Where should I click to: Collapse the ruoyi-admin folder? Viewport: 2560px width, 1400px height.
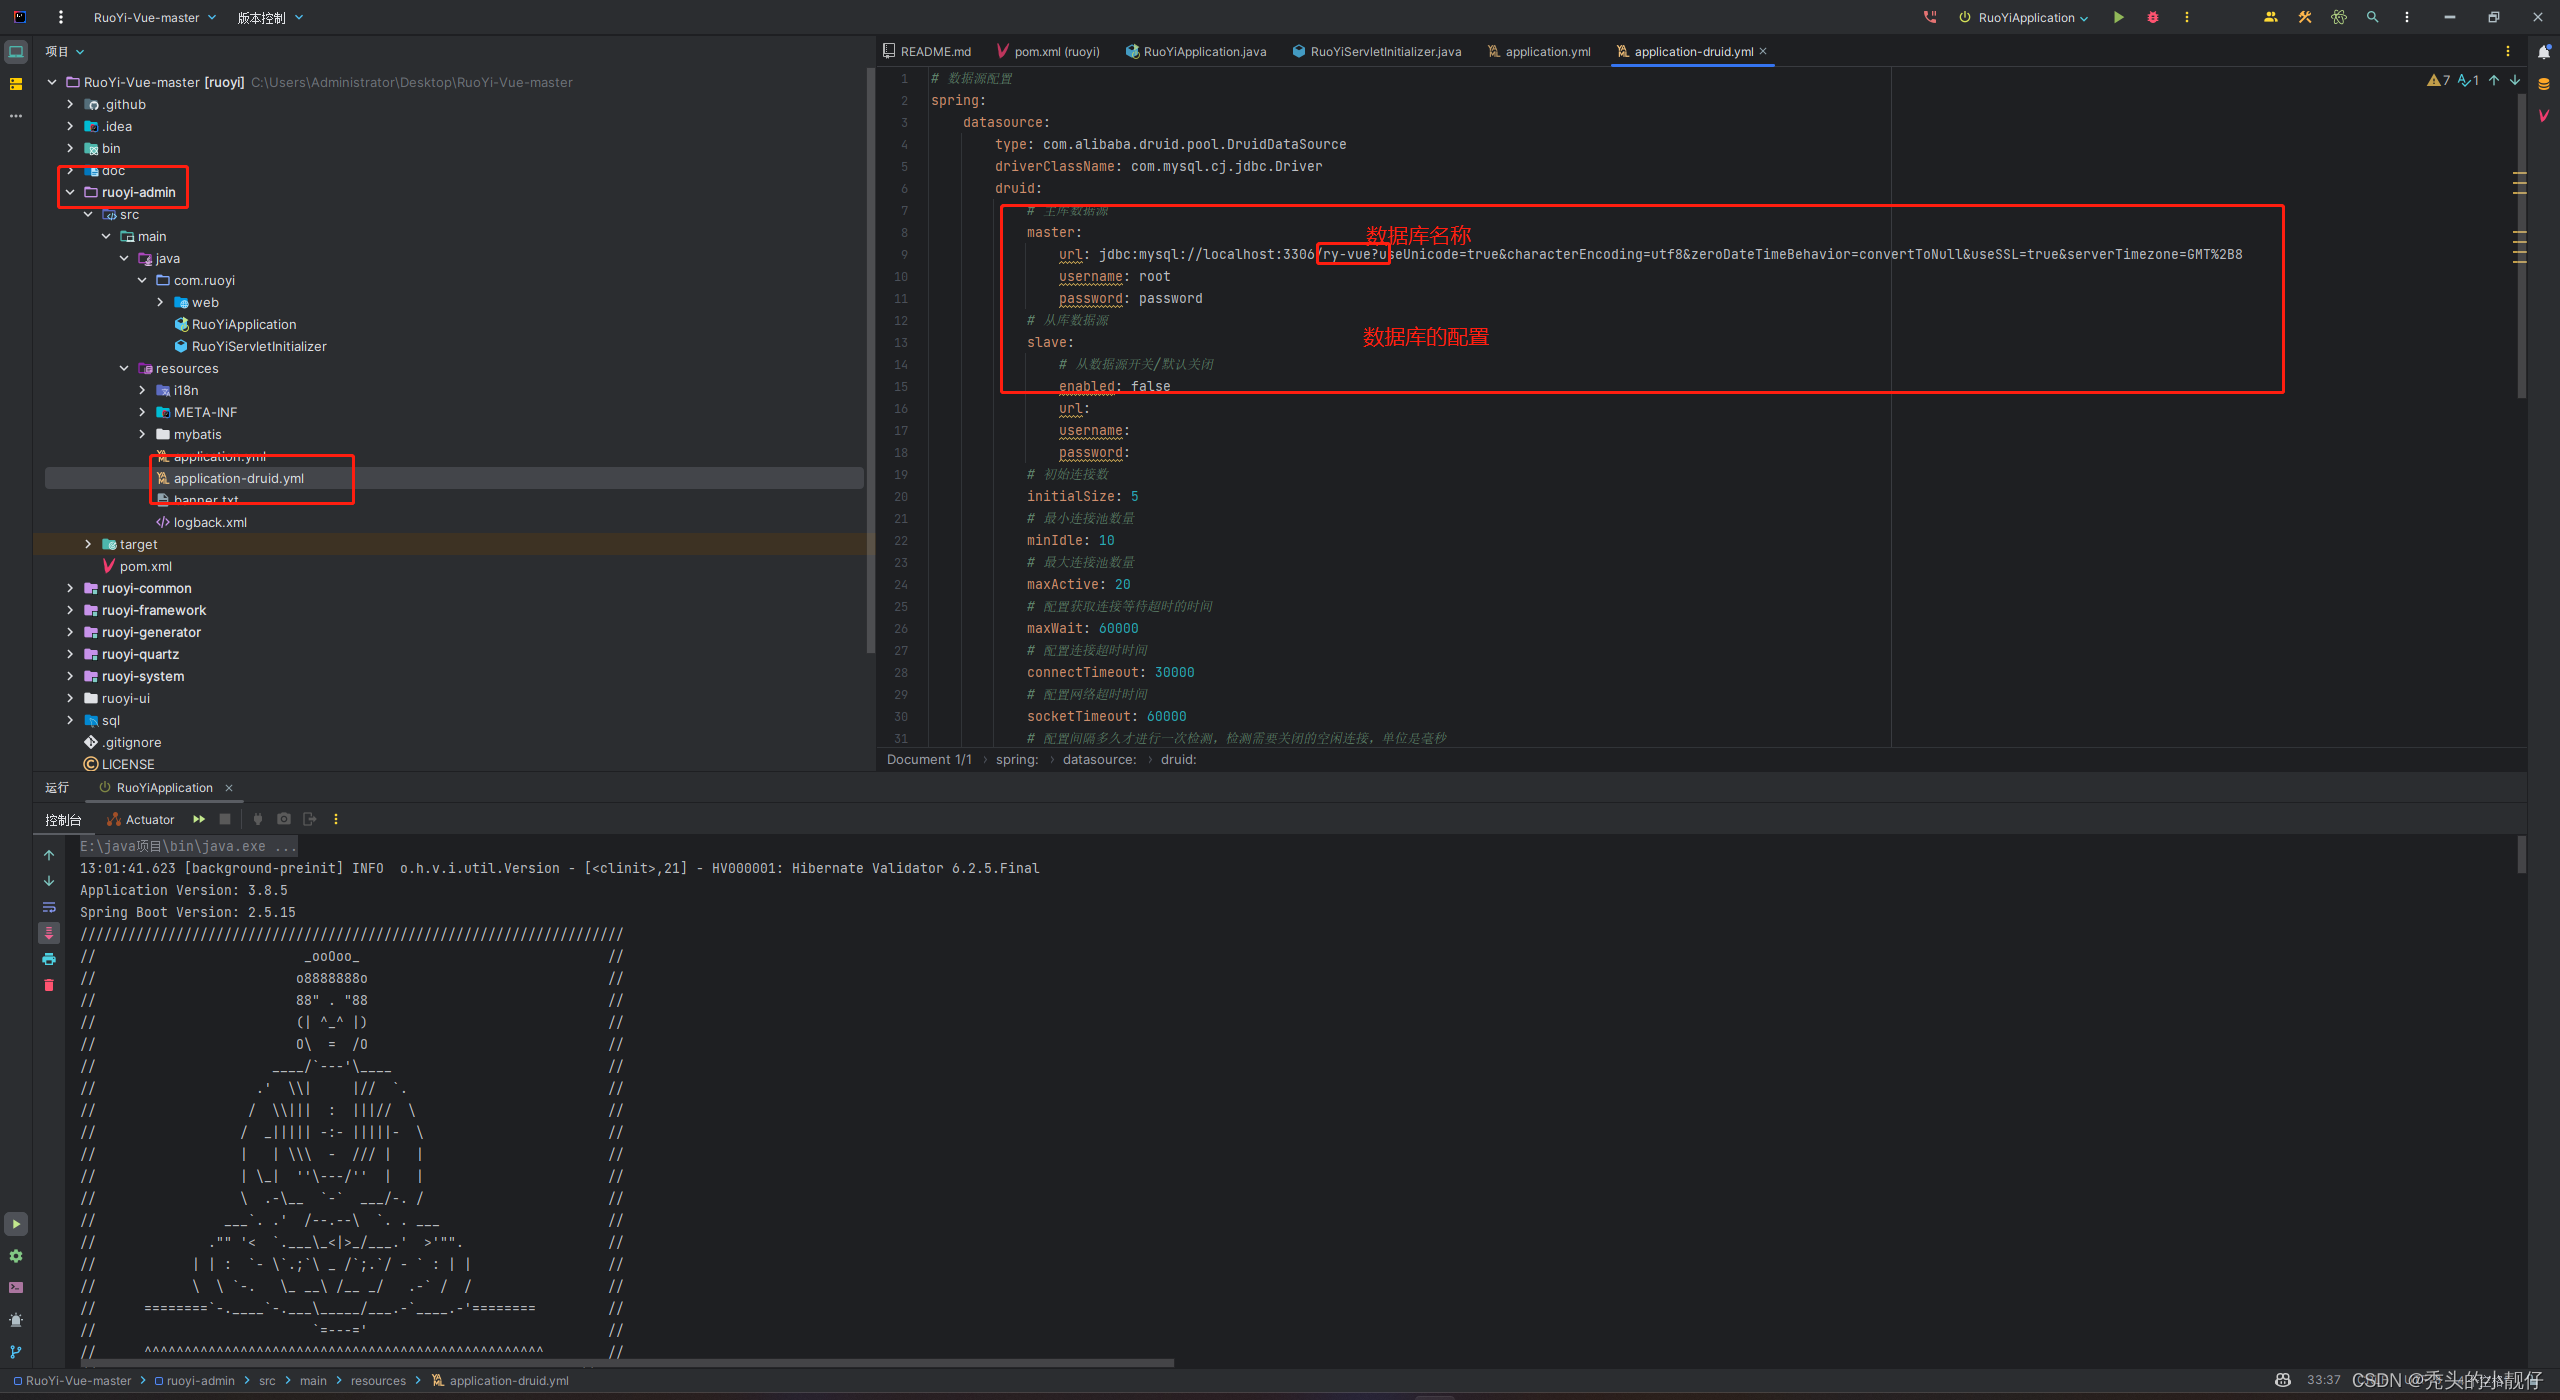(70, 192)
